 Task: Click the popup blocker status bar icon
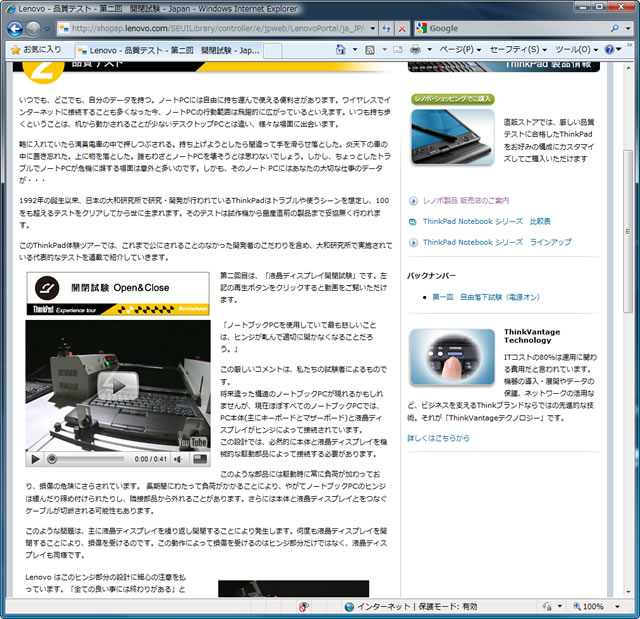tap(303, 607)
